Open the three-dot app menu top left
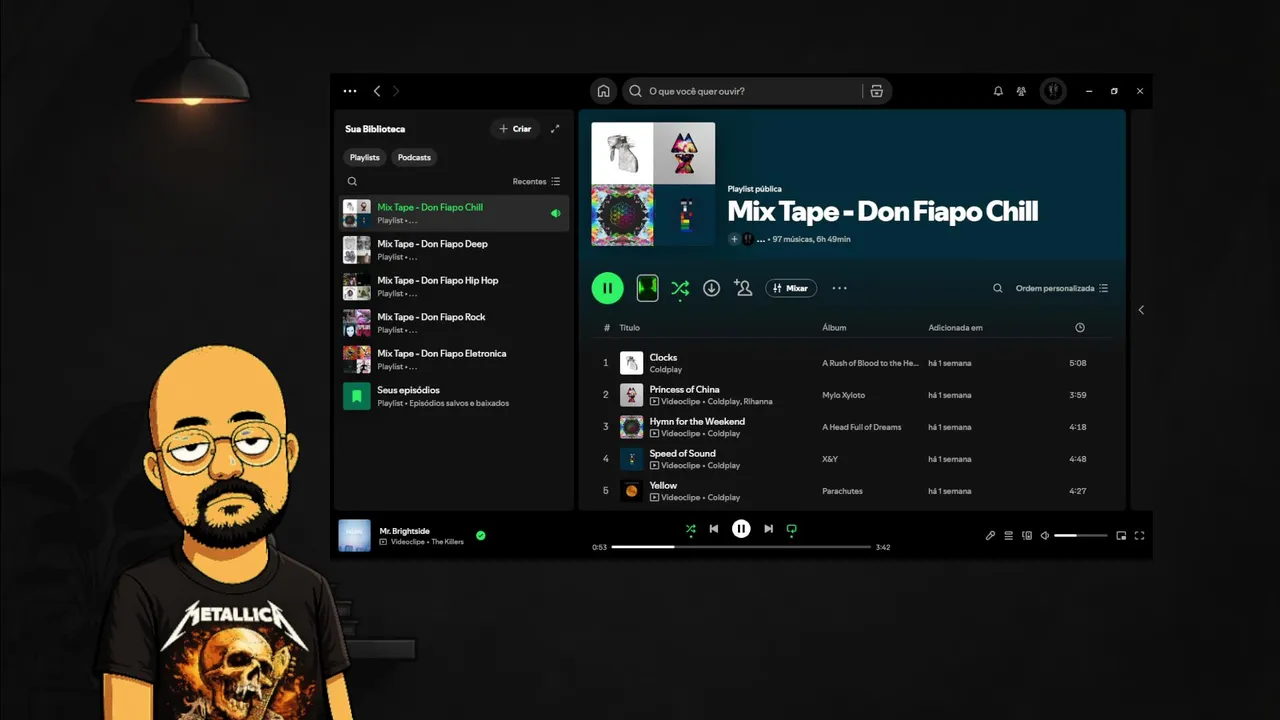The height and width of the screenshot is (720, 1280). pos(350,91)
